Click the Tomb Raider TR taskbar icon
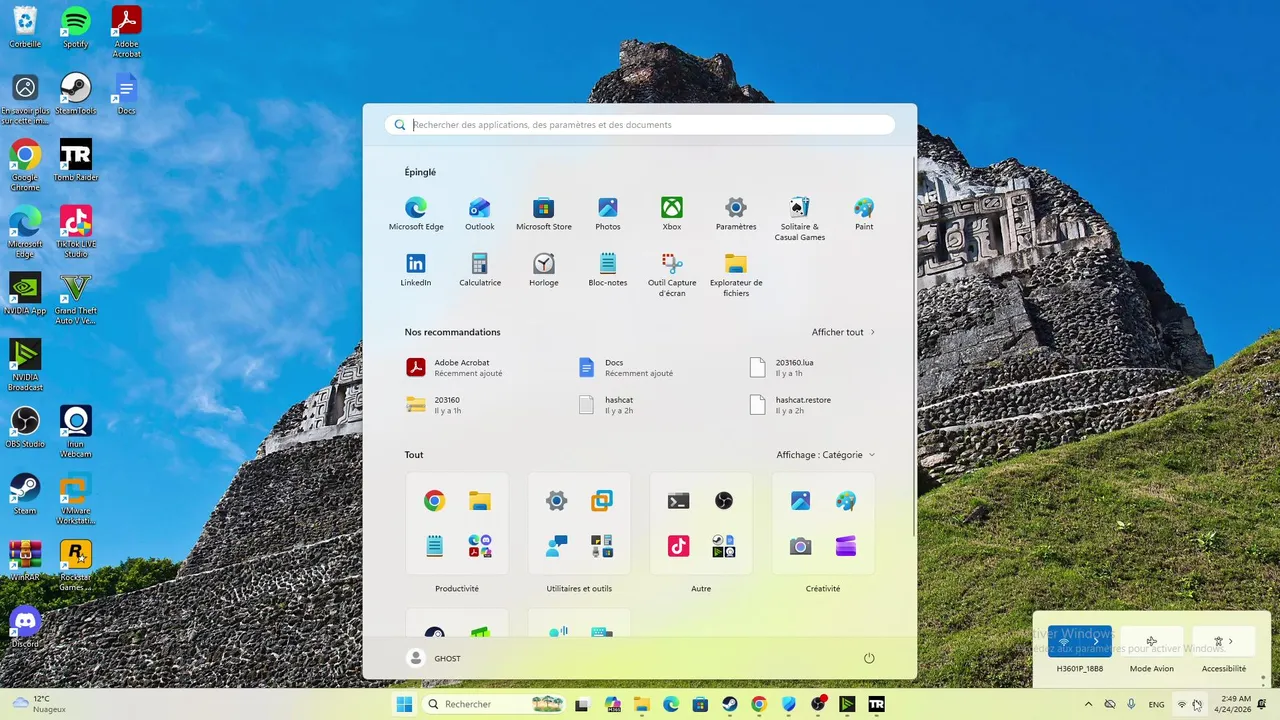The height and width of the screenshot is (720, 1280). [x=877, y=704]
